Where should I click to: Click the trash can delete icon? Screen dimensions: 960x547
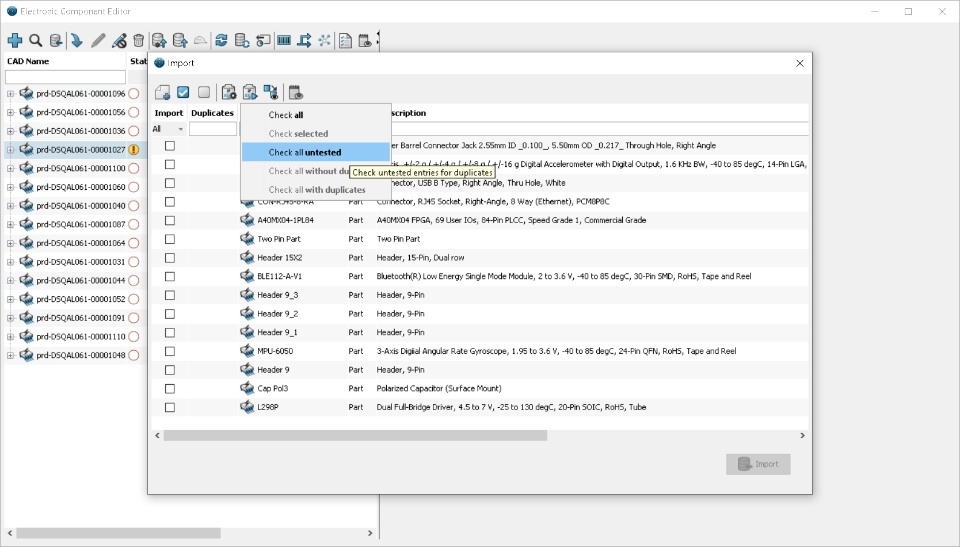(139, 40)
